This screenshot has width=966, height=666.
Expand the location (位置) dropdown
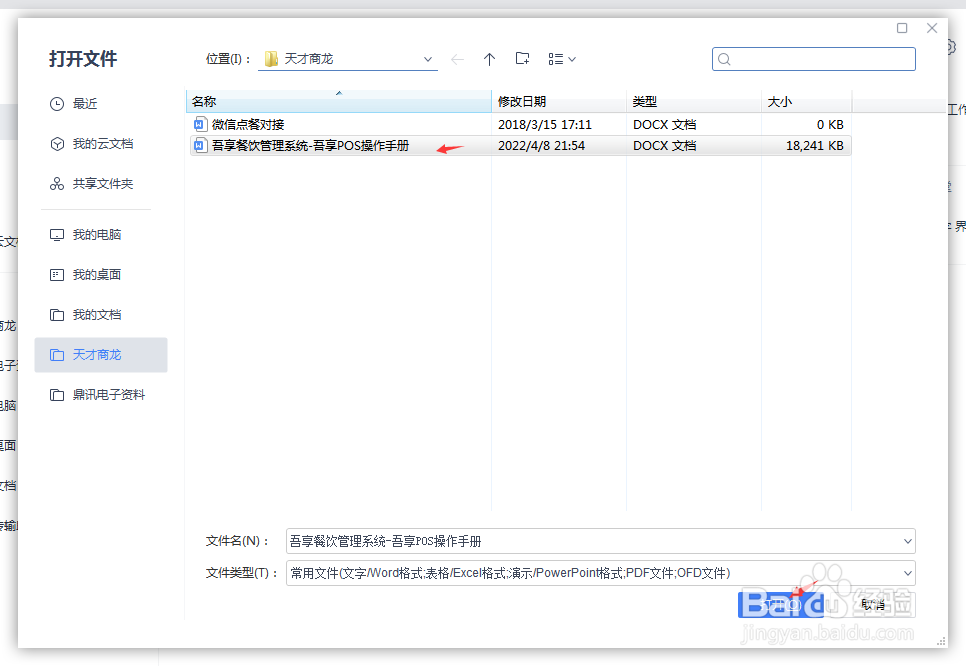pyautogui.click(x=428, y=59)
